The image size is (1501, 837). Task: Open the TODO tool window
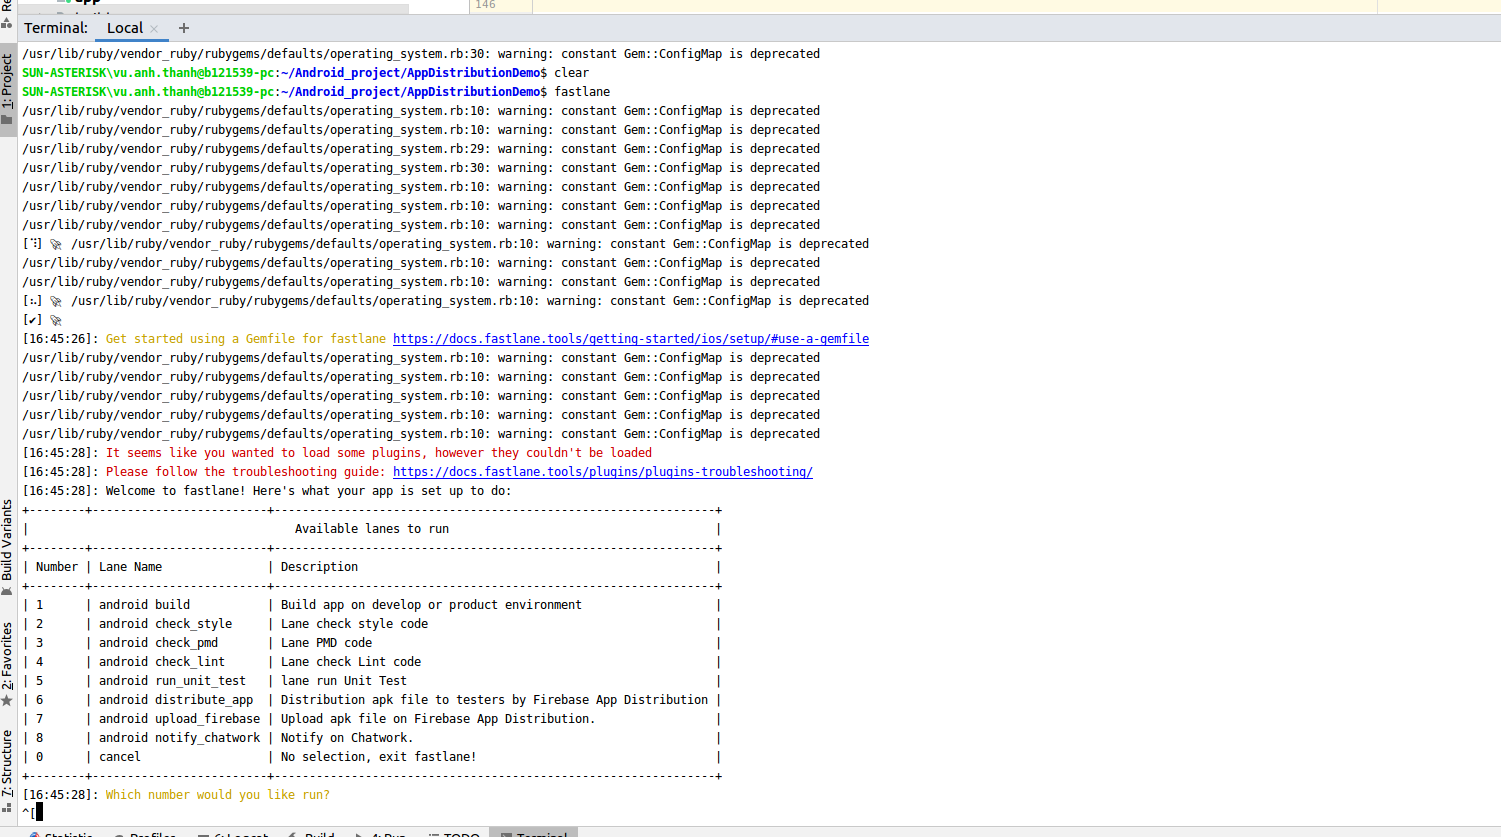coord(455,833)
